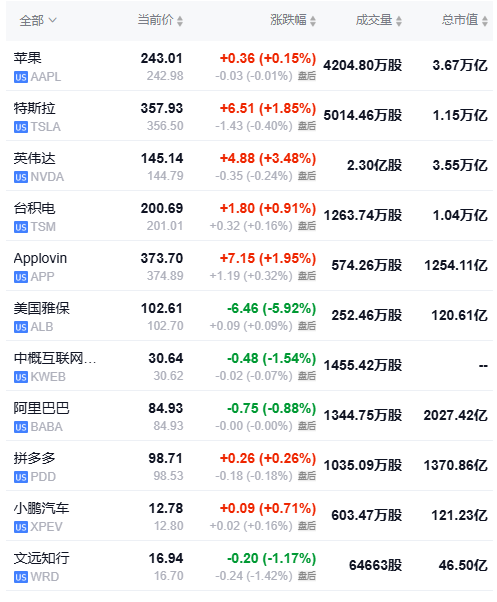The width and height of the screenshot is (497, 602).
Task: Sort by 总市值 column arrows
Action: point(485,21)
